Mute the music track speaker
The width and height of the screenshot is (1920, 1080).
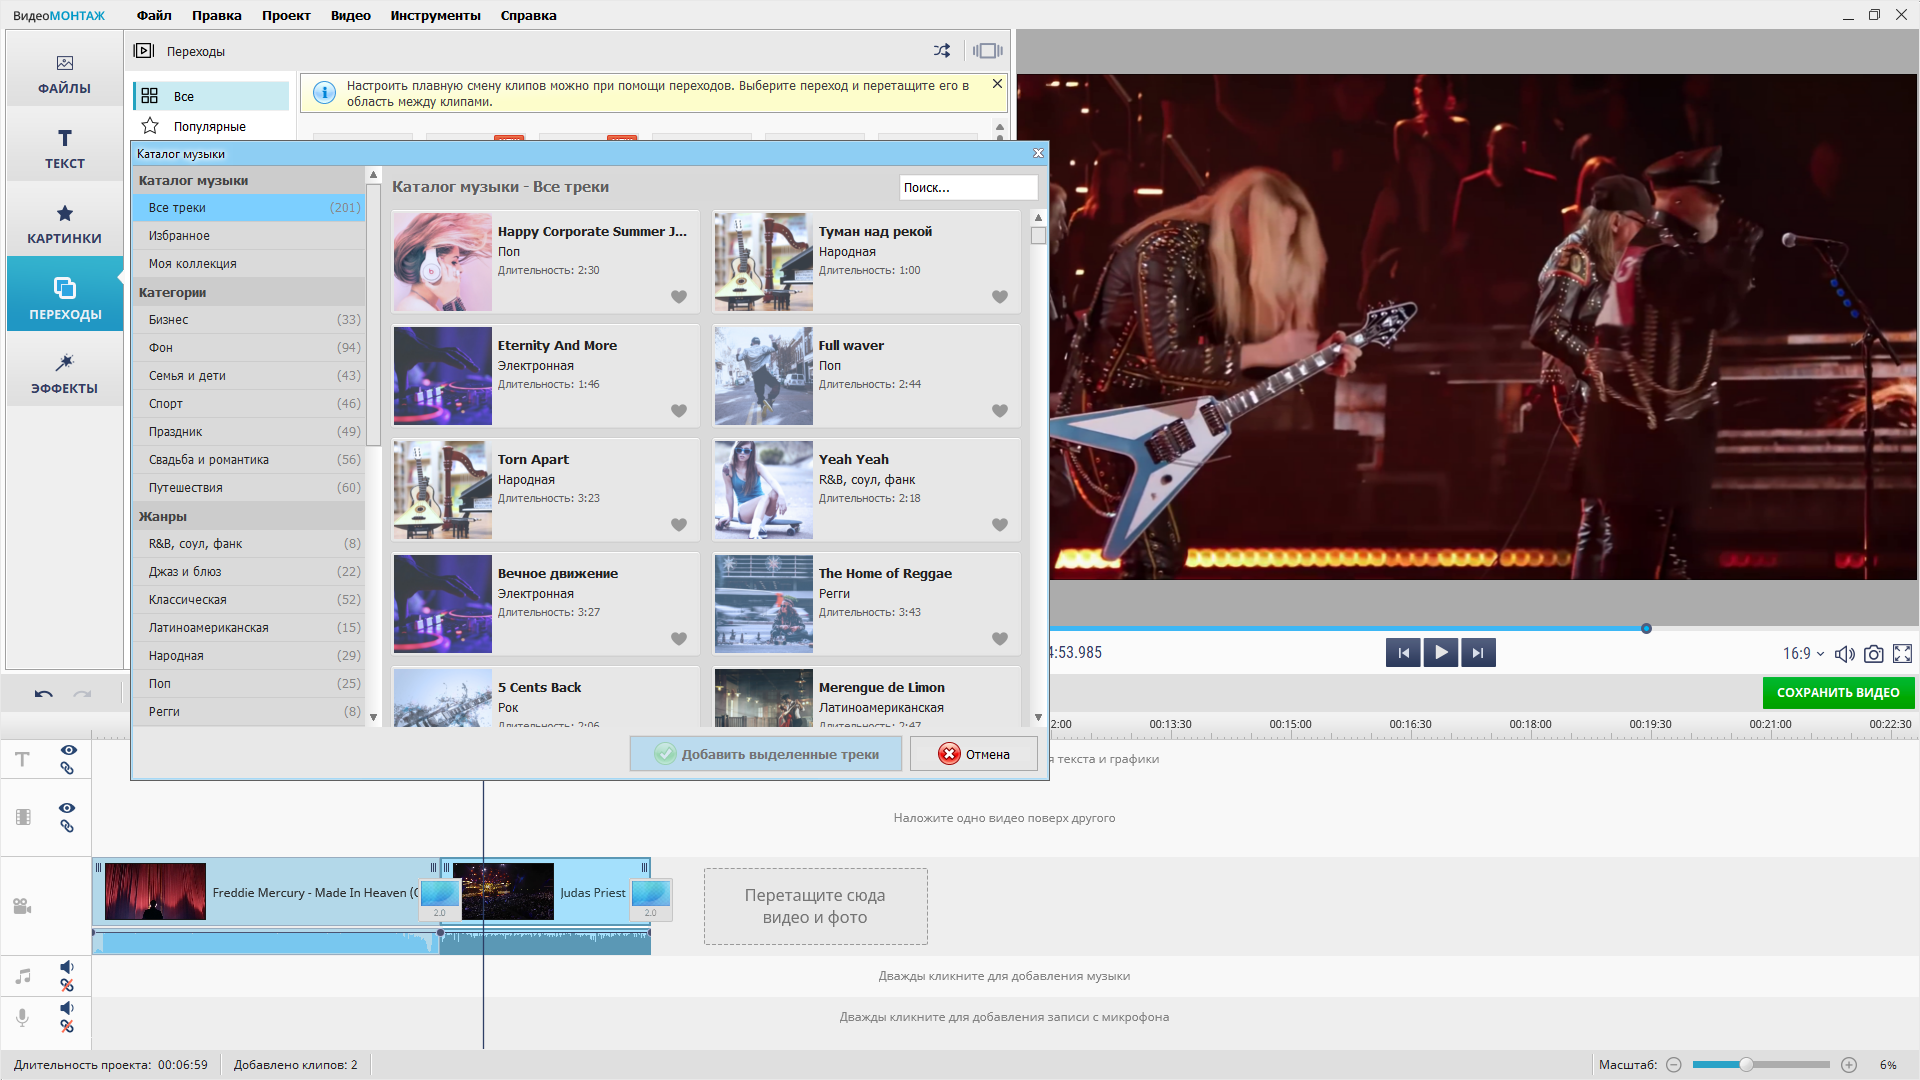point(67,967)
